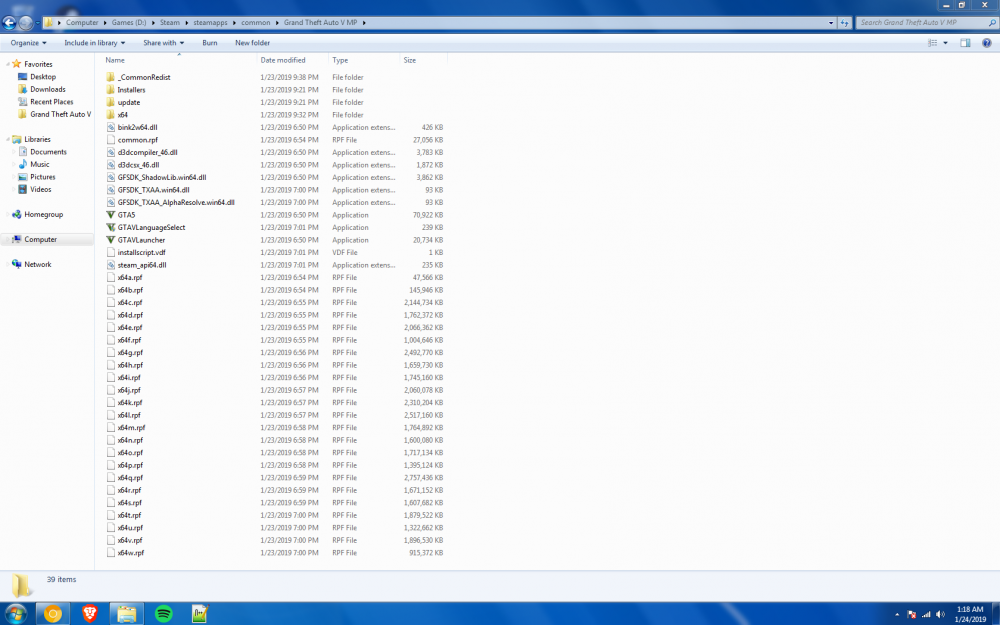Select the common.rpf file icon
The height and width of the screenshot is (625, 1000).
110,140
